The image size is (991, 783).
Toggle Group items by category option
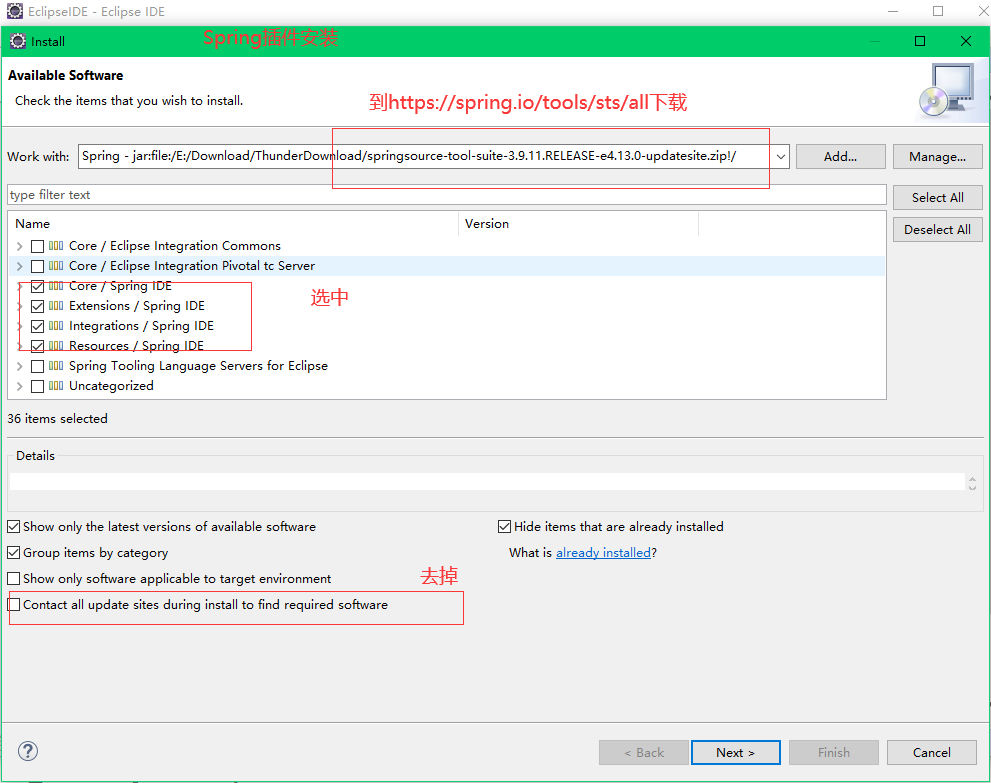click(13, 552)
